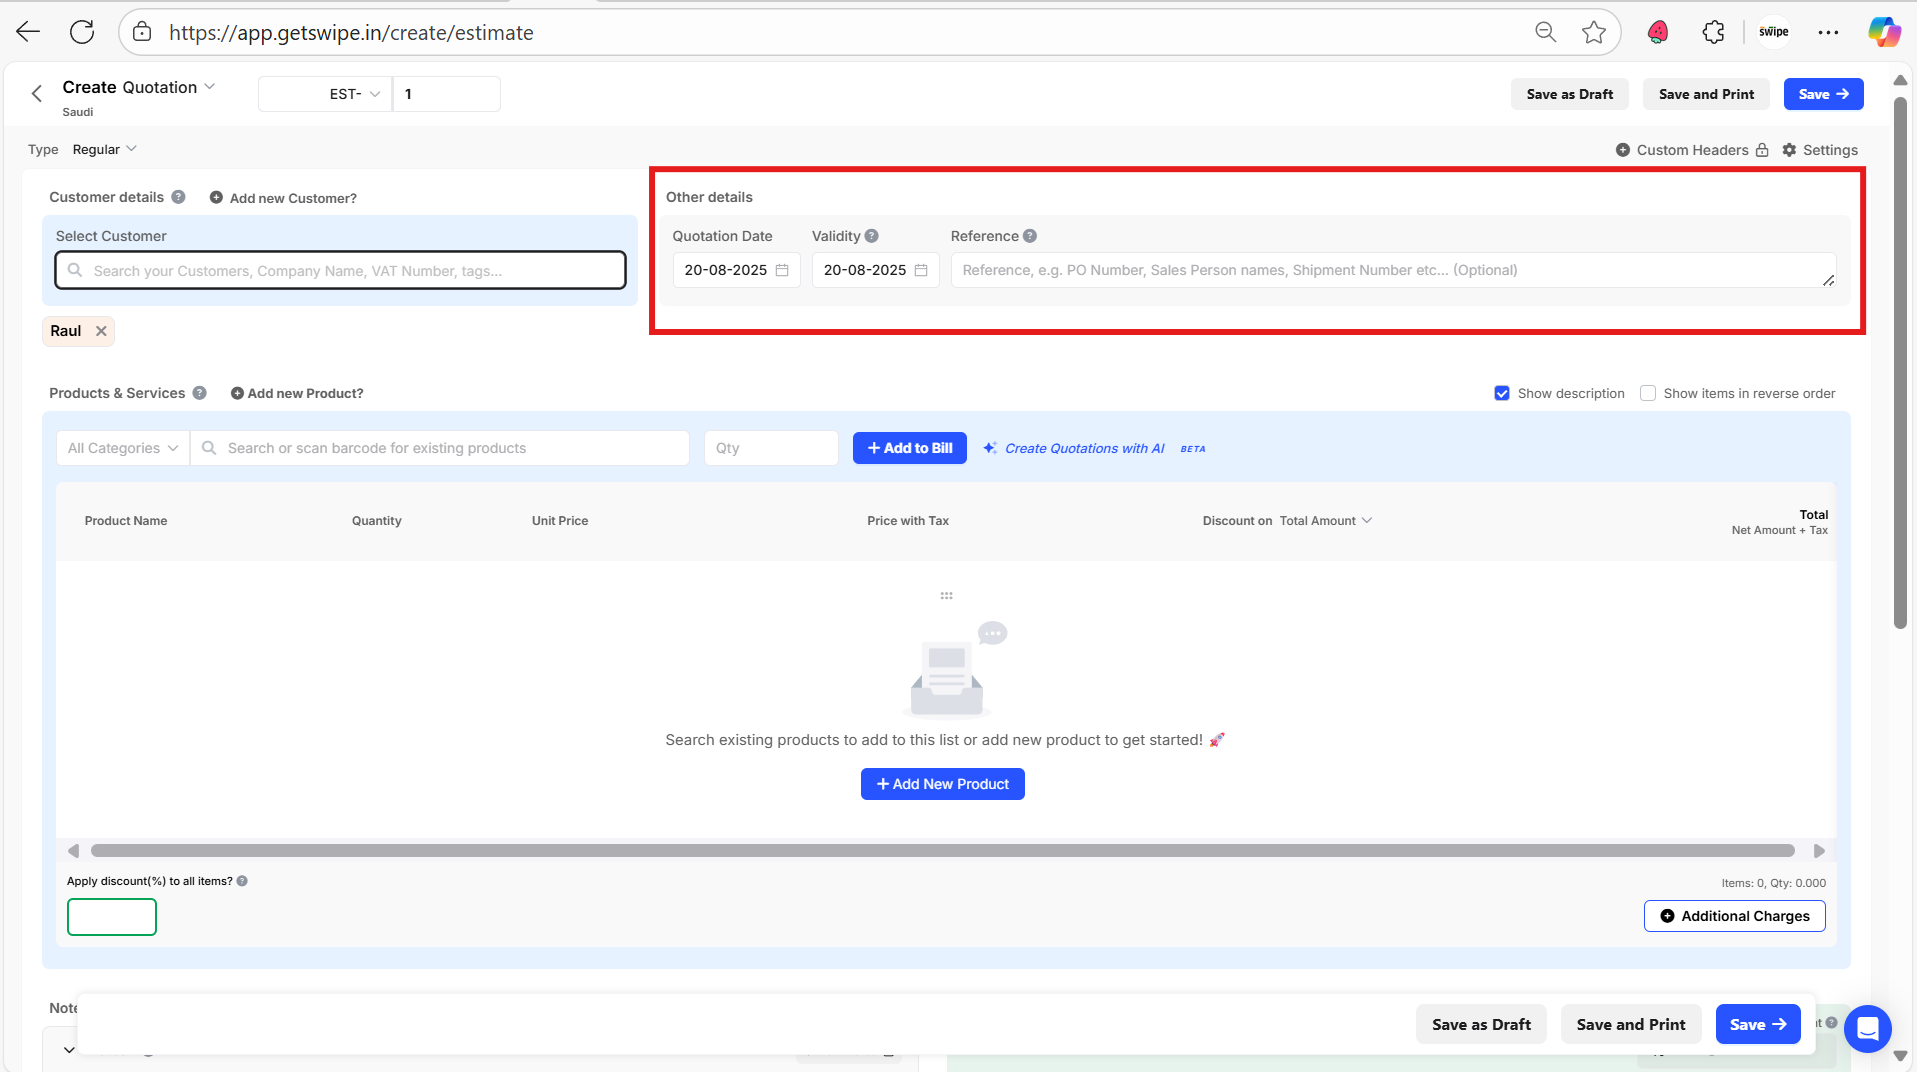Expand the All Categories dropdown
This screenshot has height=1072, width=1917.
point(123,448)
